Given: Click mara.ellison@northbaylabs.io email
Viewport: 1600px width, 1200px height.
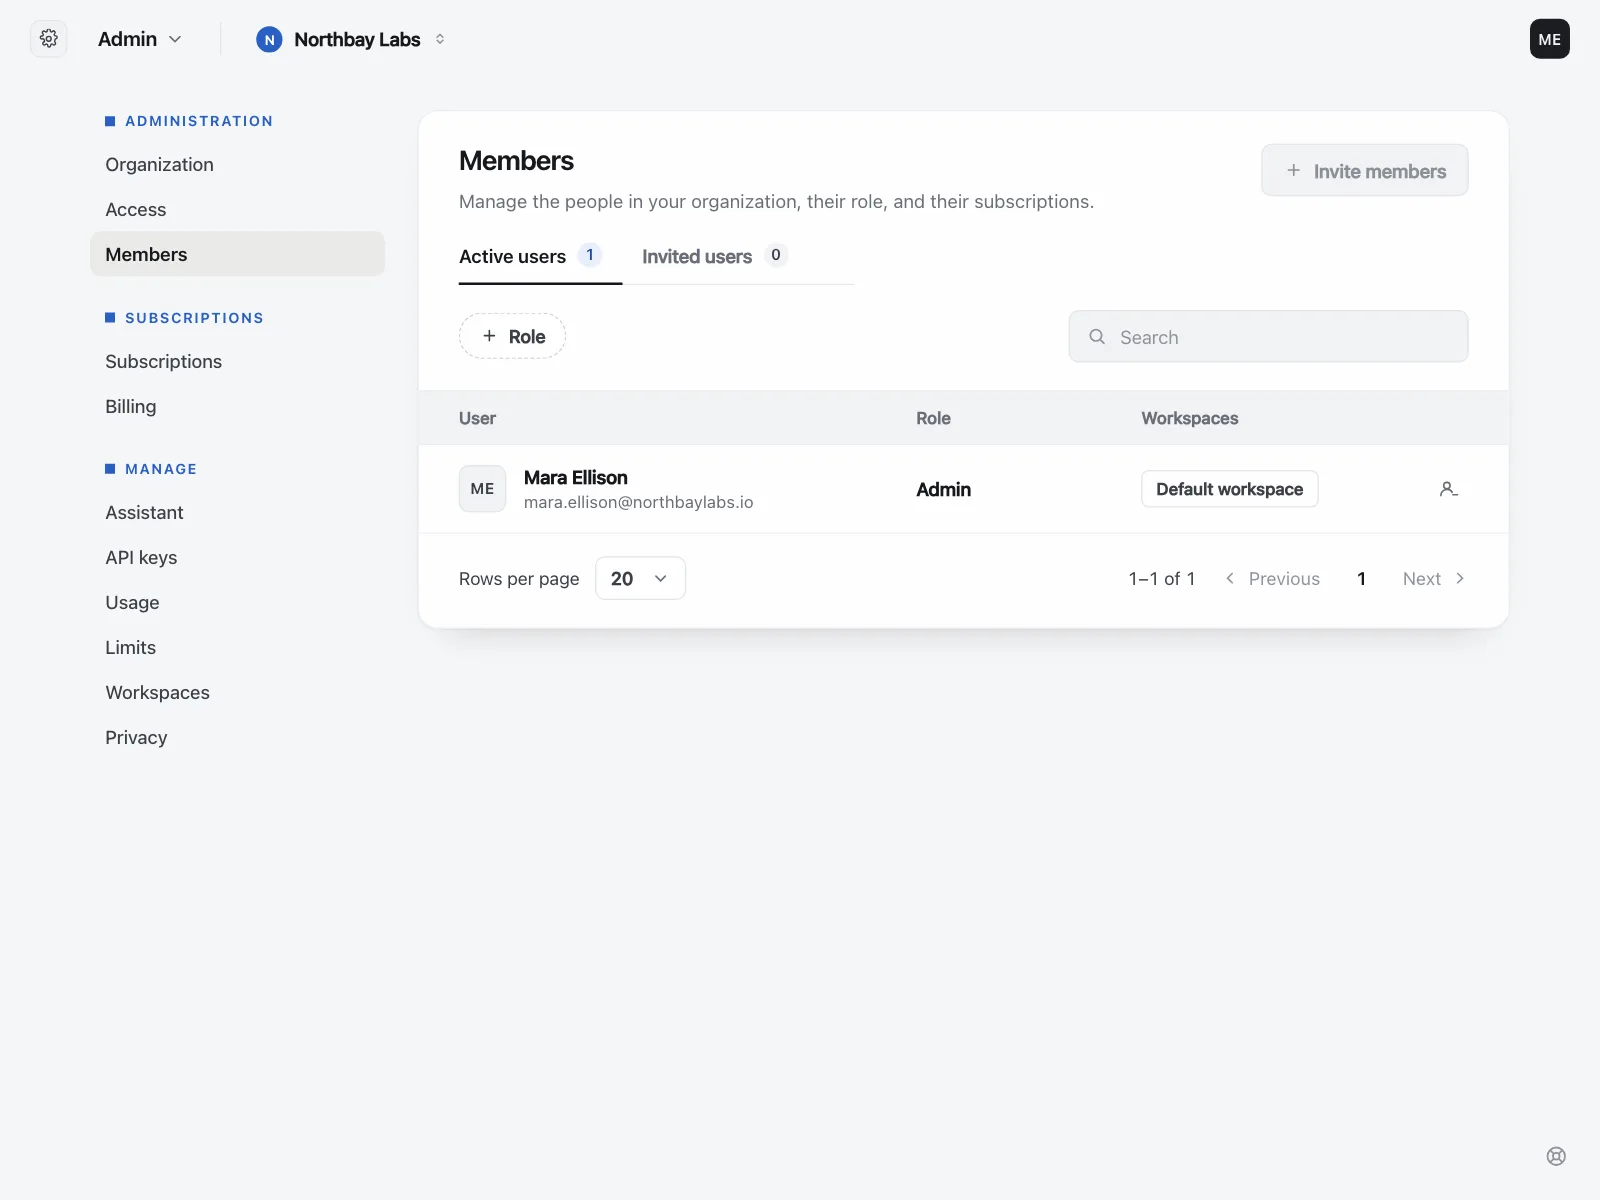Looking at the screenshot, I should coord(638,502).
